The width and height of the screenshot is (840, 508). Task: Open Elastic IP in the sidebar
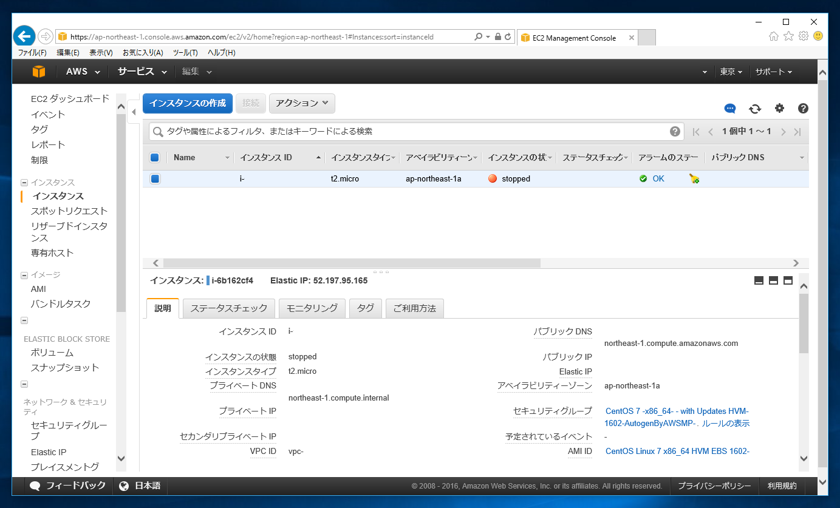tap(49, 452)
